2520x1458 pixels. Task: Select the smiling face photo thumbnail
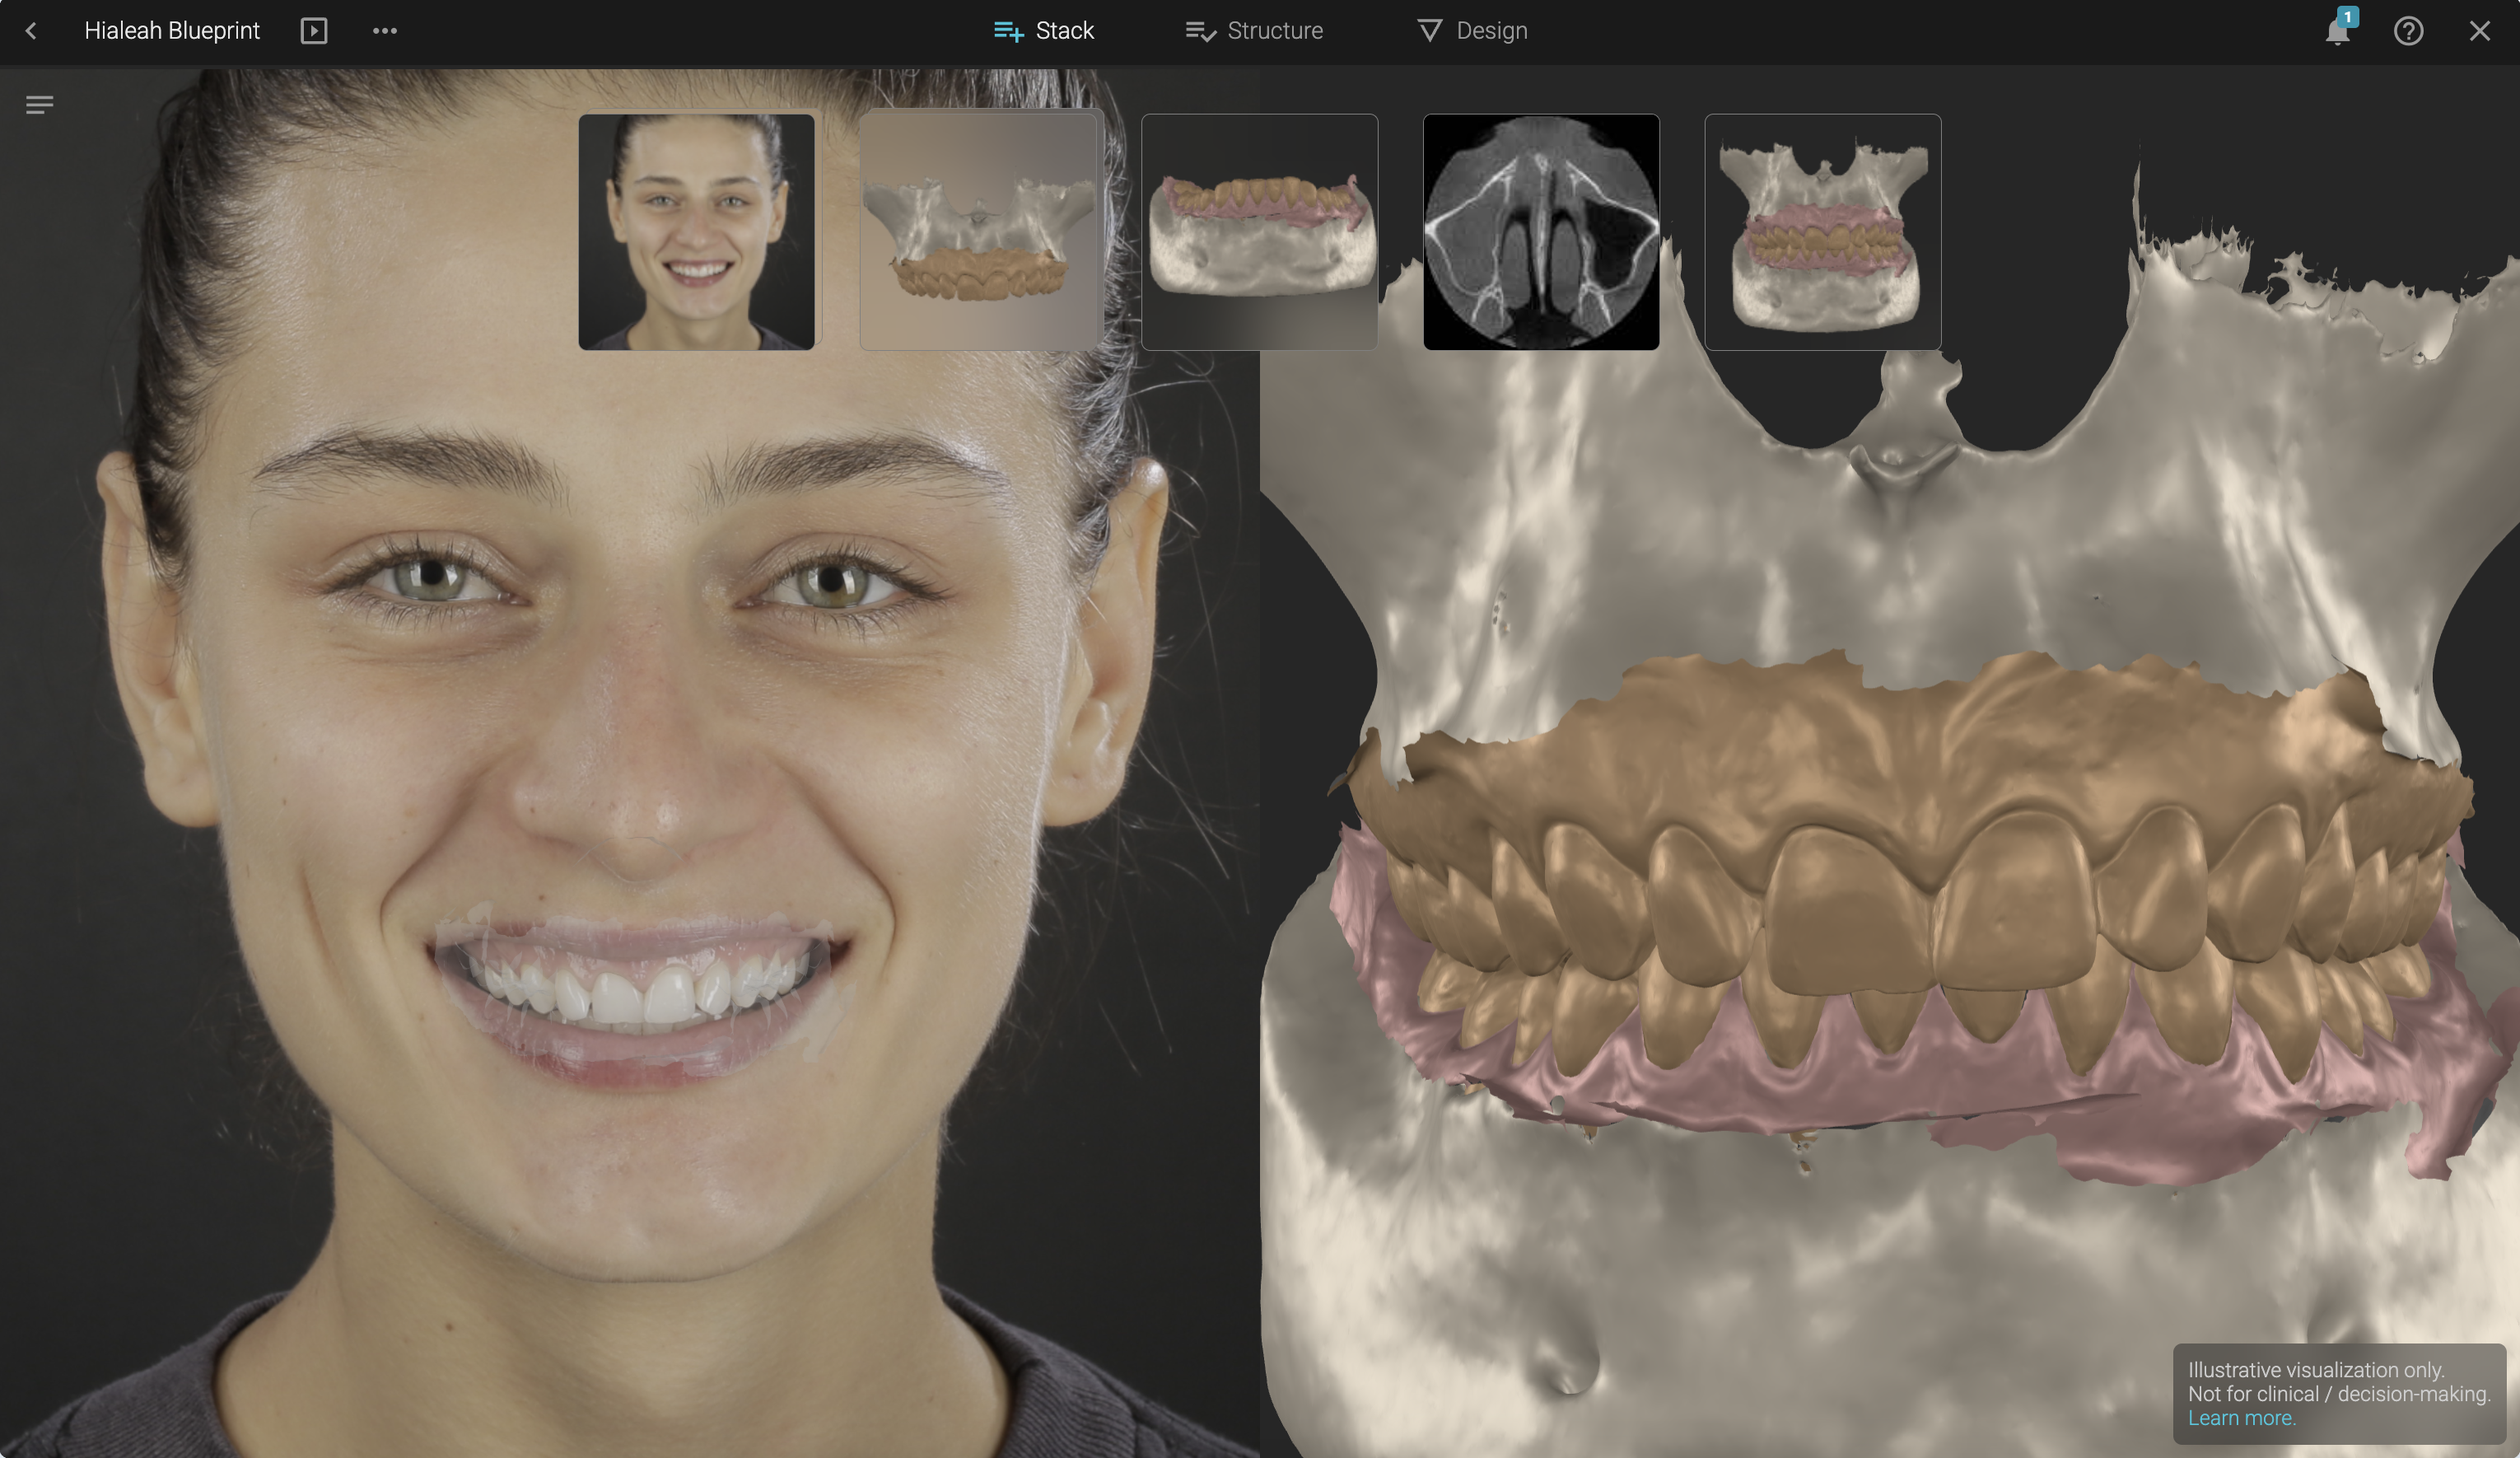(697, 232)
